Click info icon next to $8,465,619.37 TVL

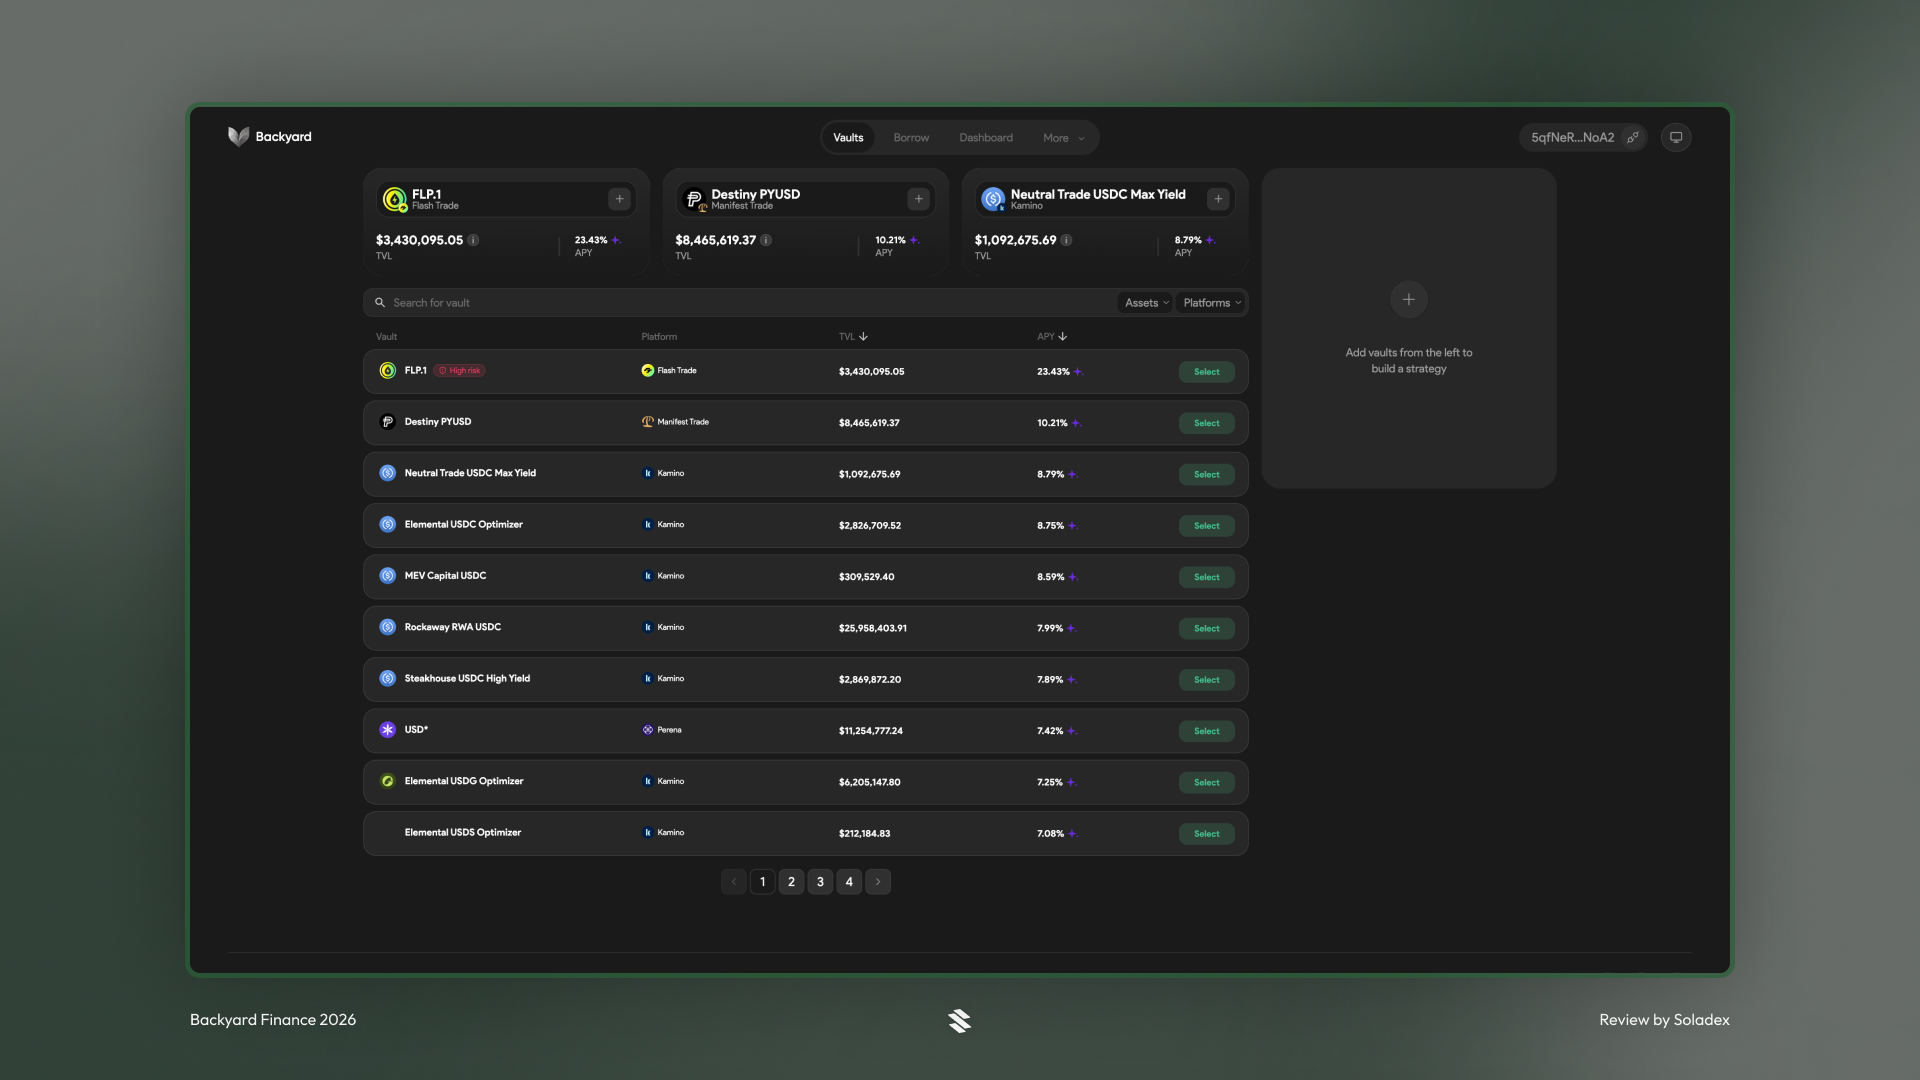click(766, 240)
